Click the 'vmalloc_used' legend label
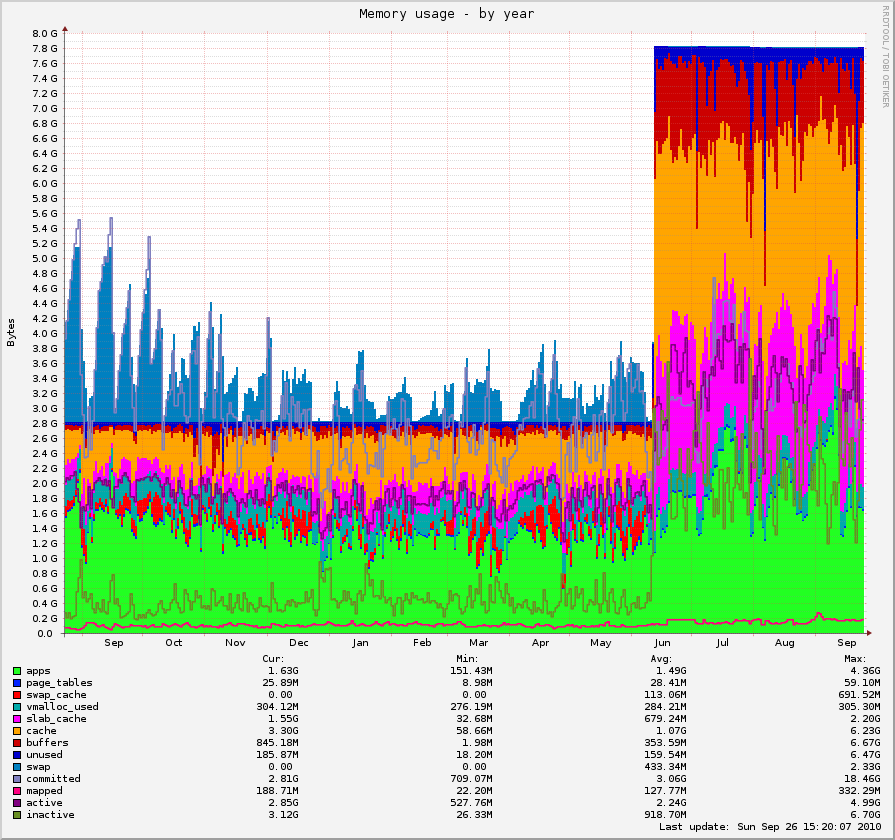Screen dimensions: 895x840 (62, 707)
